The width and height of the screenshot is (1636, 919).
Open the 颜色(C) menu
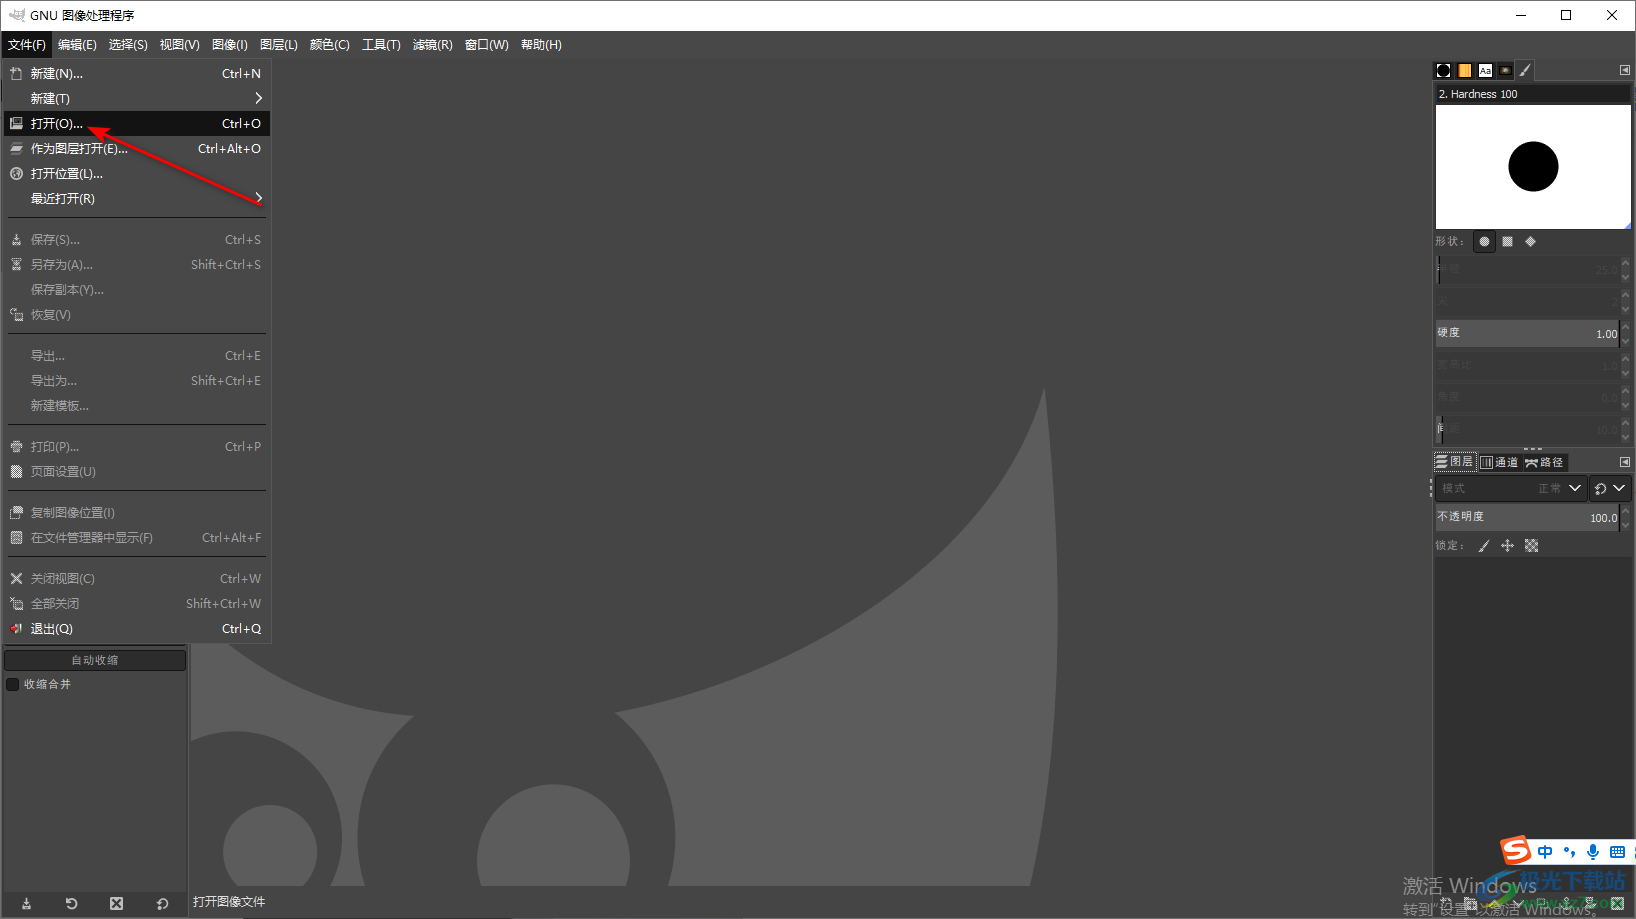330,45
